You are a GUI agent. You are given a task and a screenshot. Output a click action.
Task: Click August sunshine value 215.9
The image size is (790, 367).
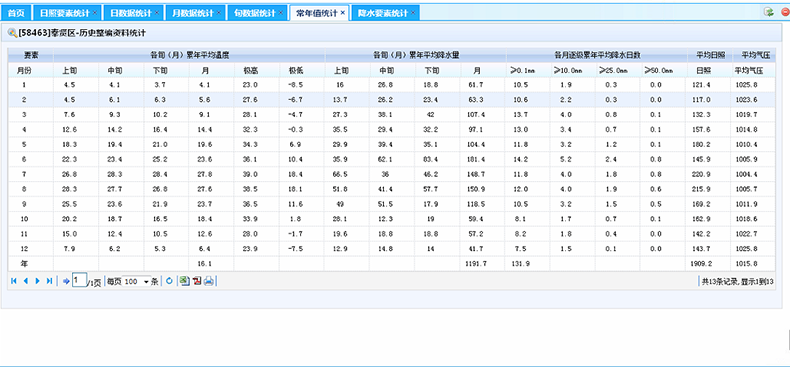tap(701, 189)
